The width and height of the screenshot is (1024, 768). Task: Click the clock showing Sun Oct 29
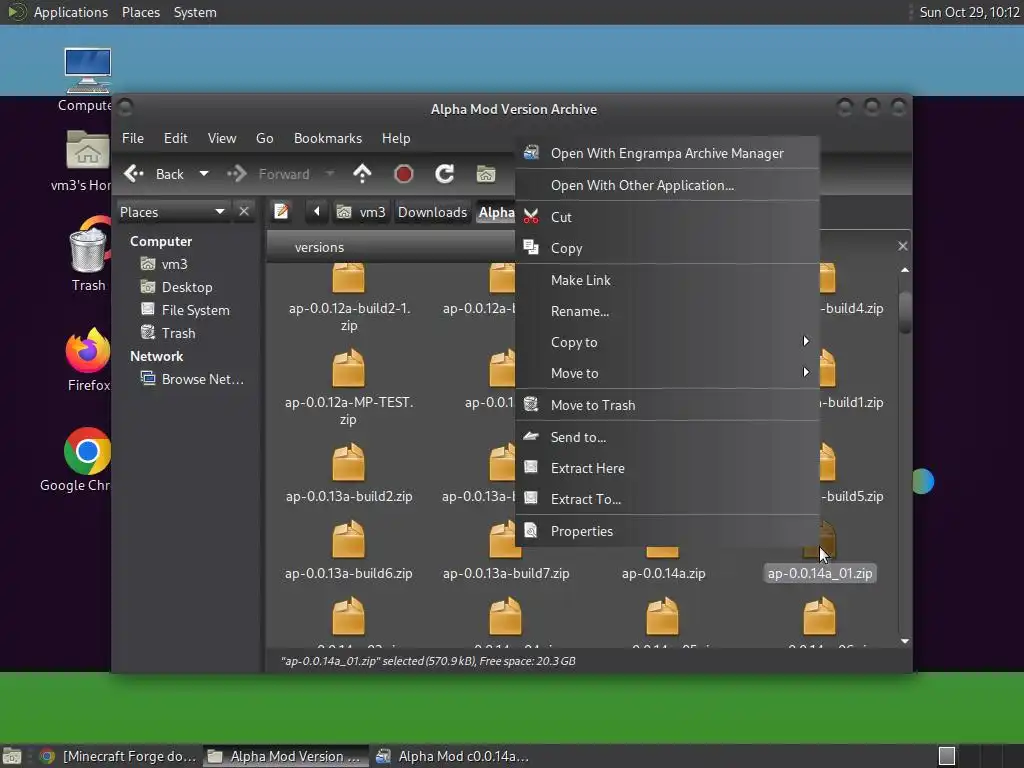tap(969, 12)
